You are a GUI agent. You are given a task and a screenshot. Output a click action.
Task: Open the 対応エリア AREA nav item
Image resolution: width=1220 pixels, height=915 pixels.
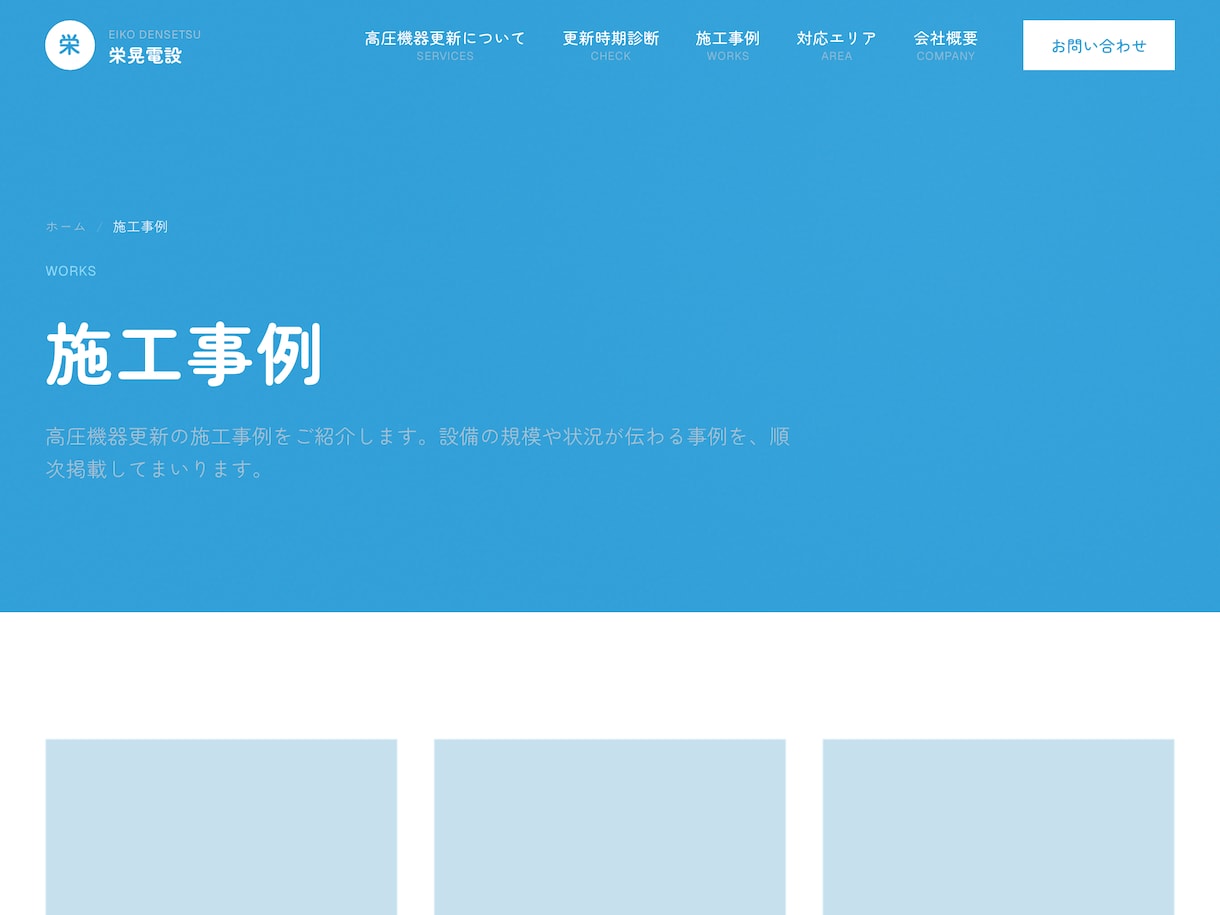837,46
